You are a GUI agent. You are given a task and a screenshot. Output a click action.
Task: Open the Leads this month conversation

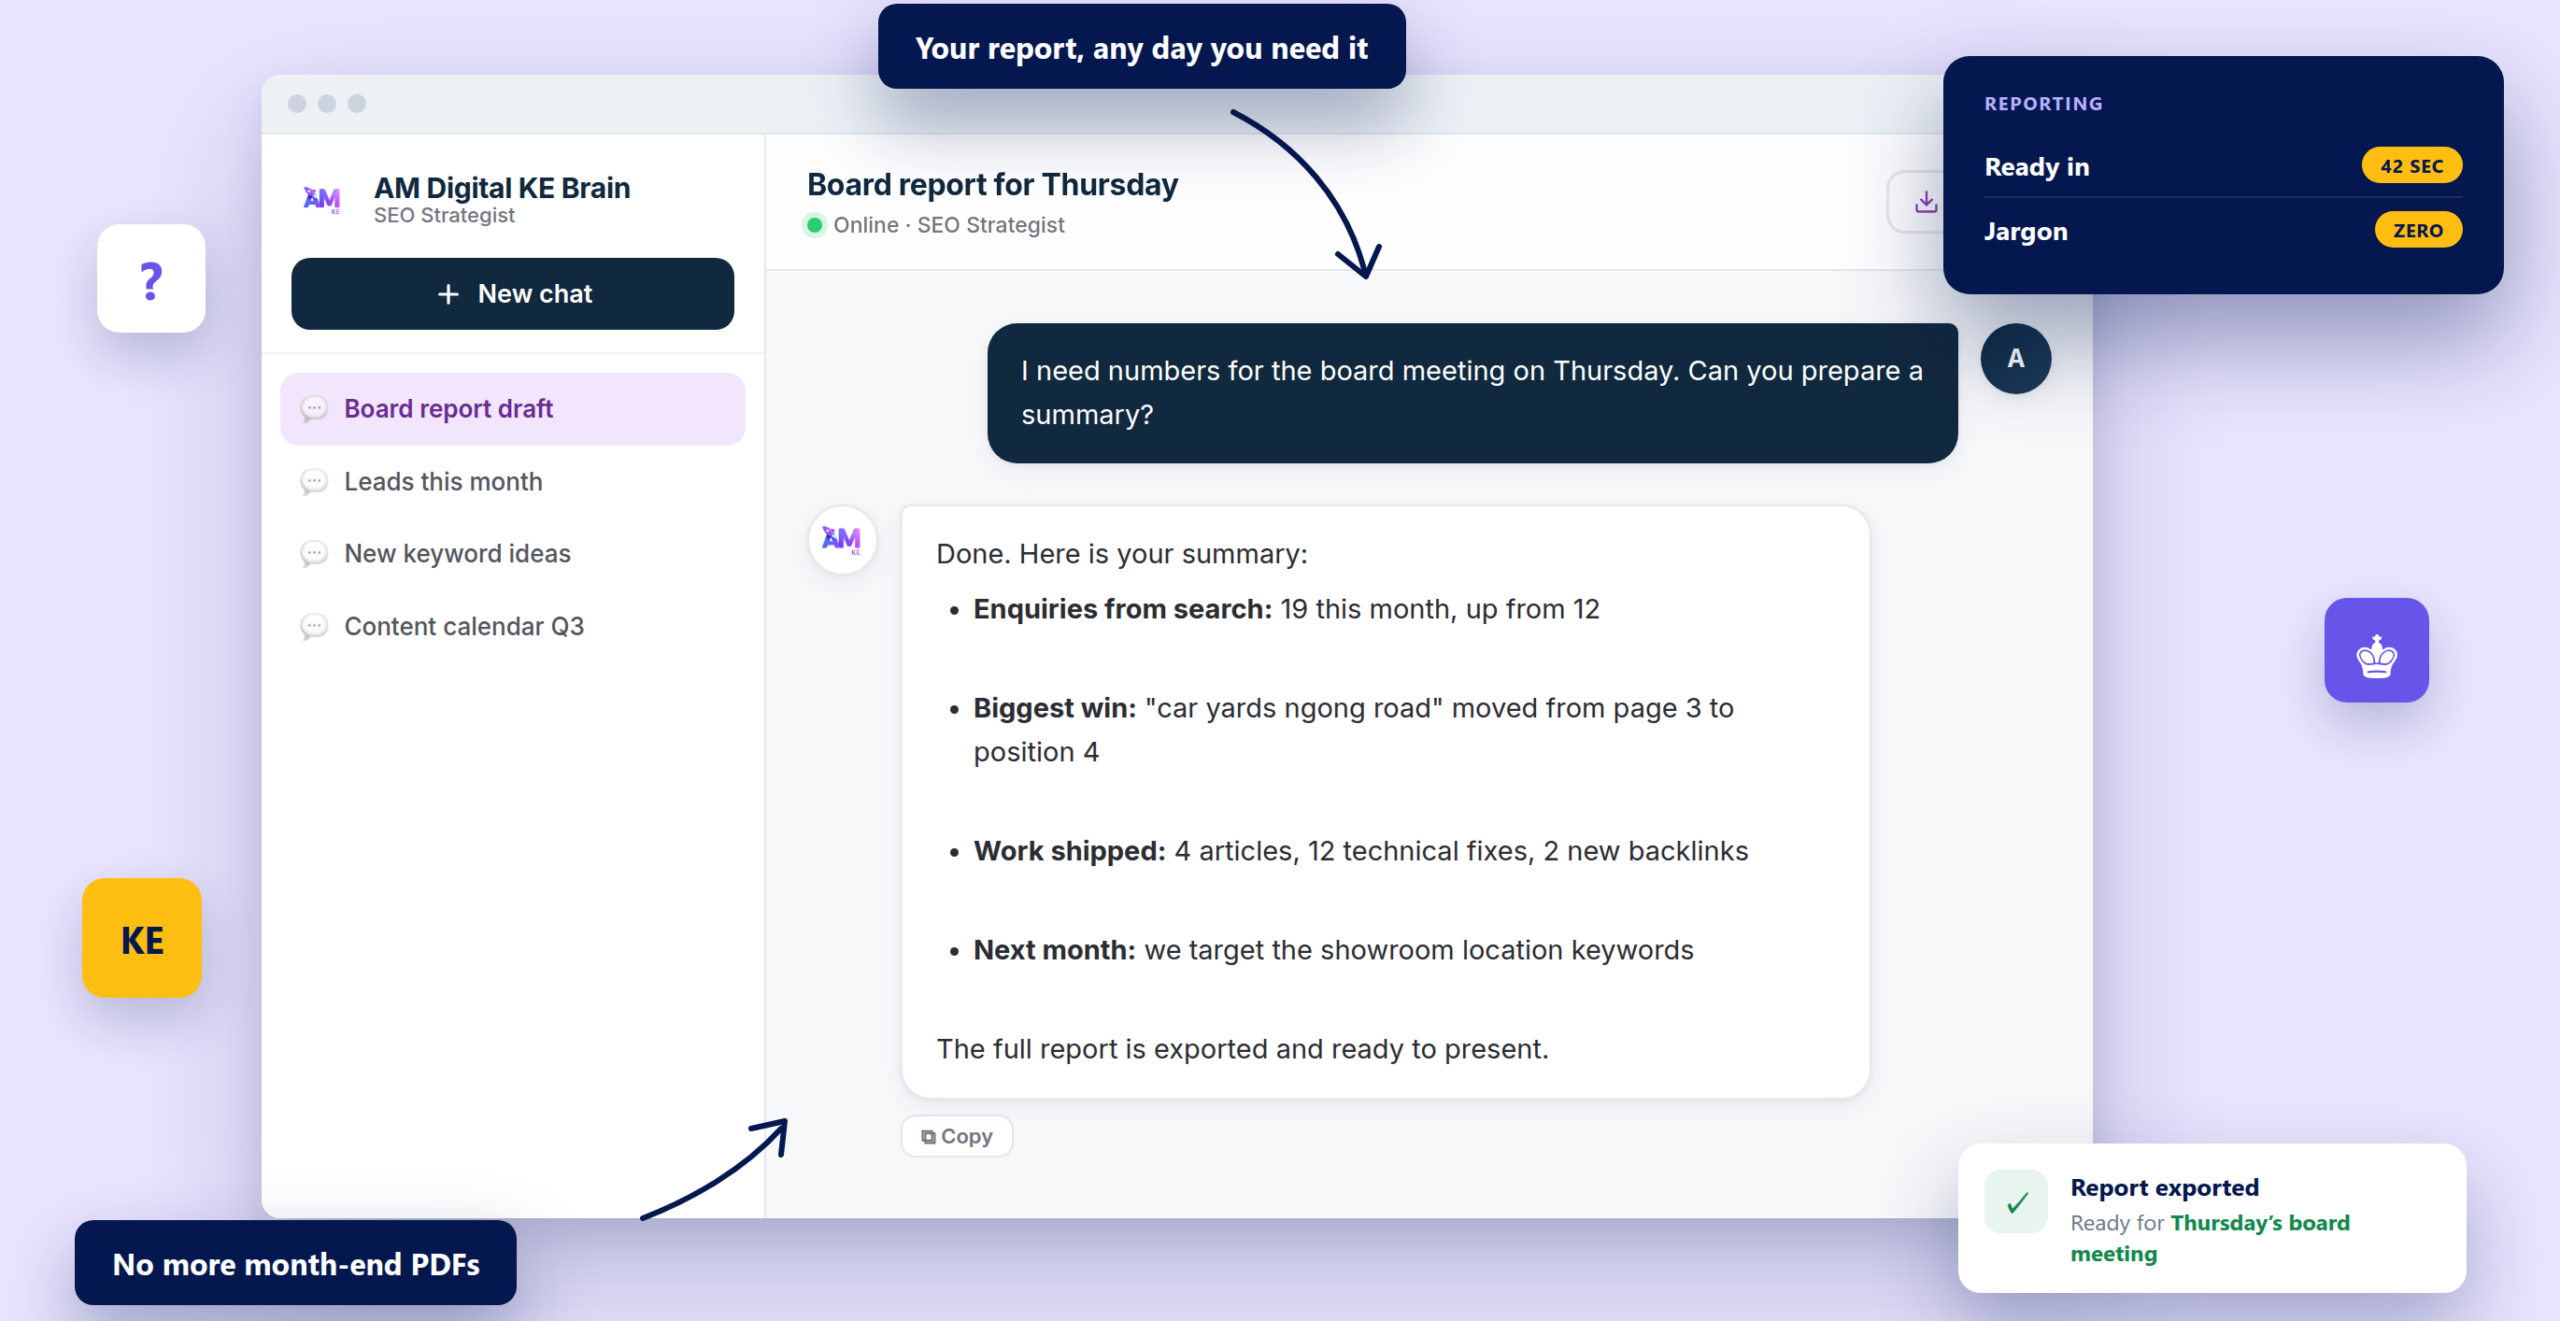pos(512,482)
